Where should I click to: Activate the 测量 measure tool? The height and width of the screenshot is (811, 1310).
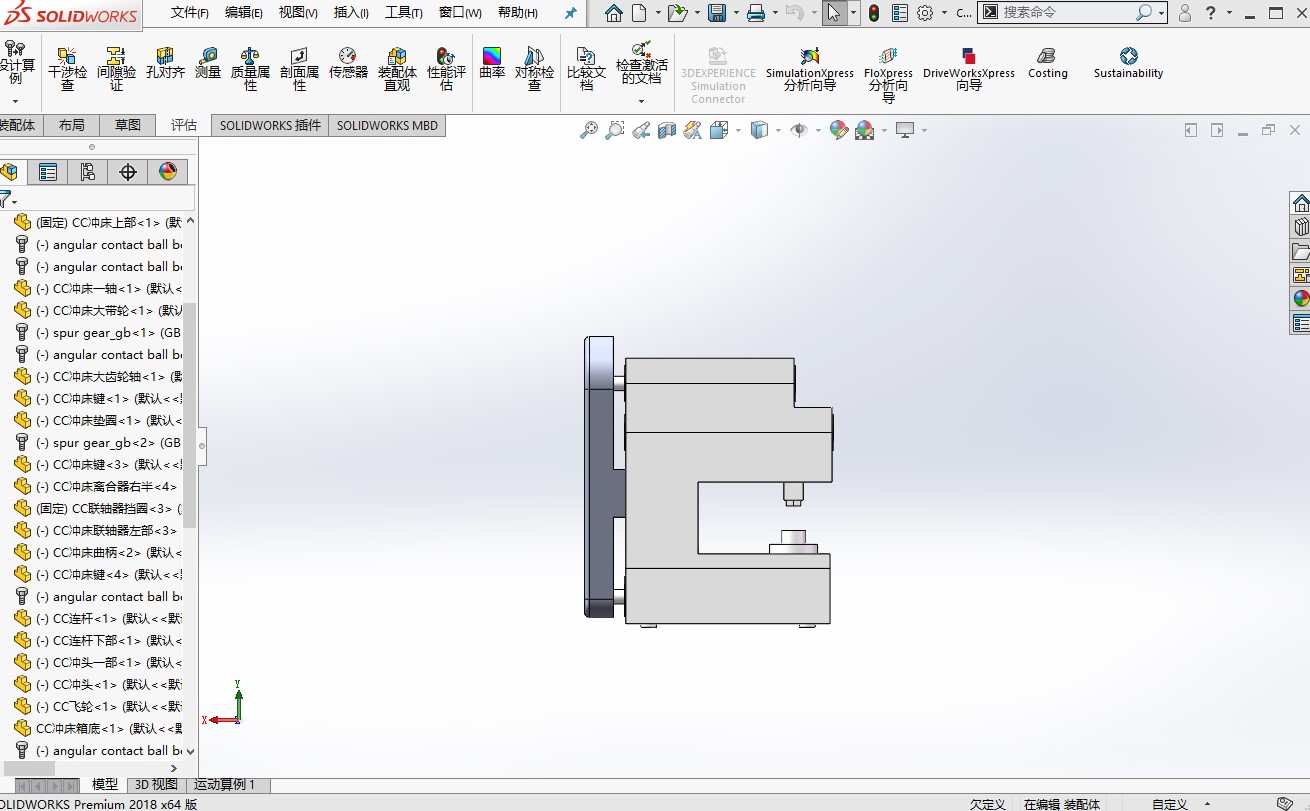tap(208, 63)
